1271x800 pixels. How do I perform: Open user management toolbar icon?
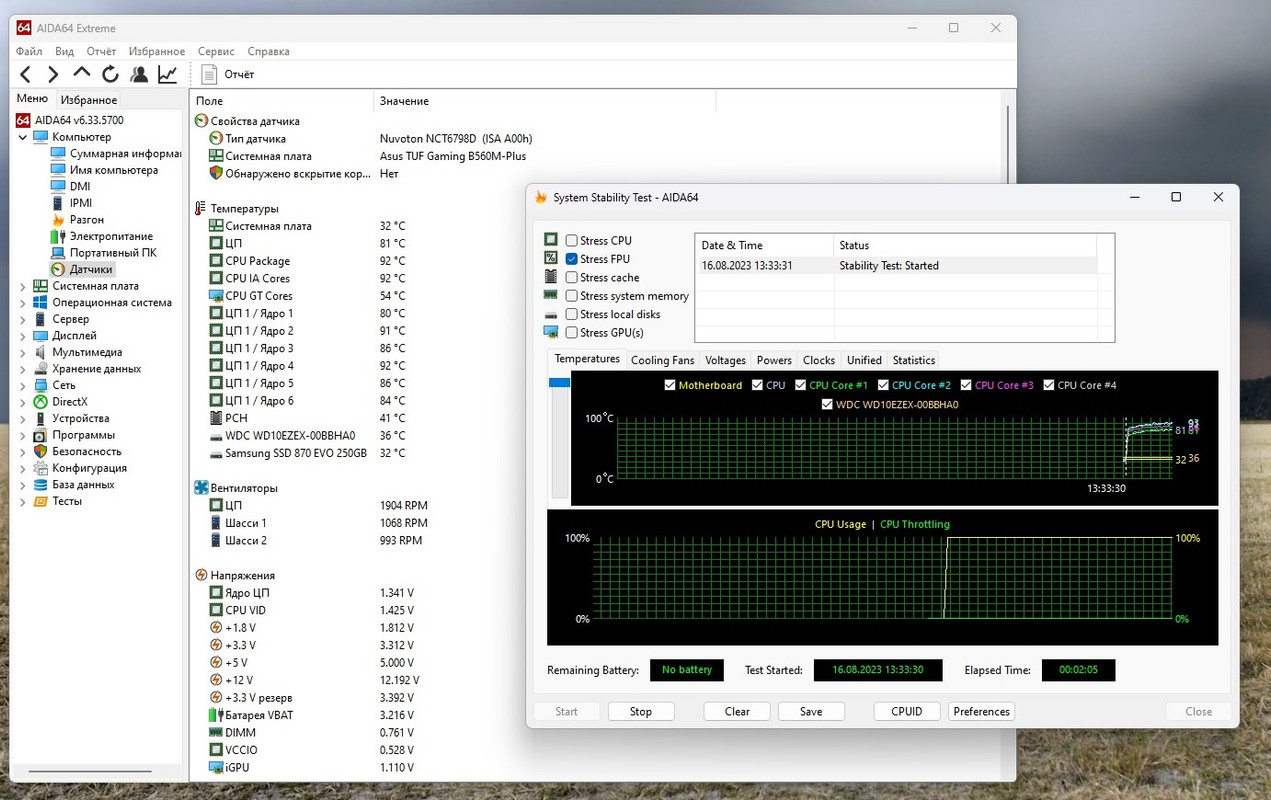coord(139,74)
